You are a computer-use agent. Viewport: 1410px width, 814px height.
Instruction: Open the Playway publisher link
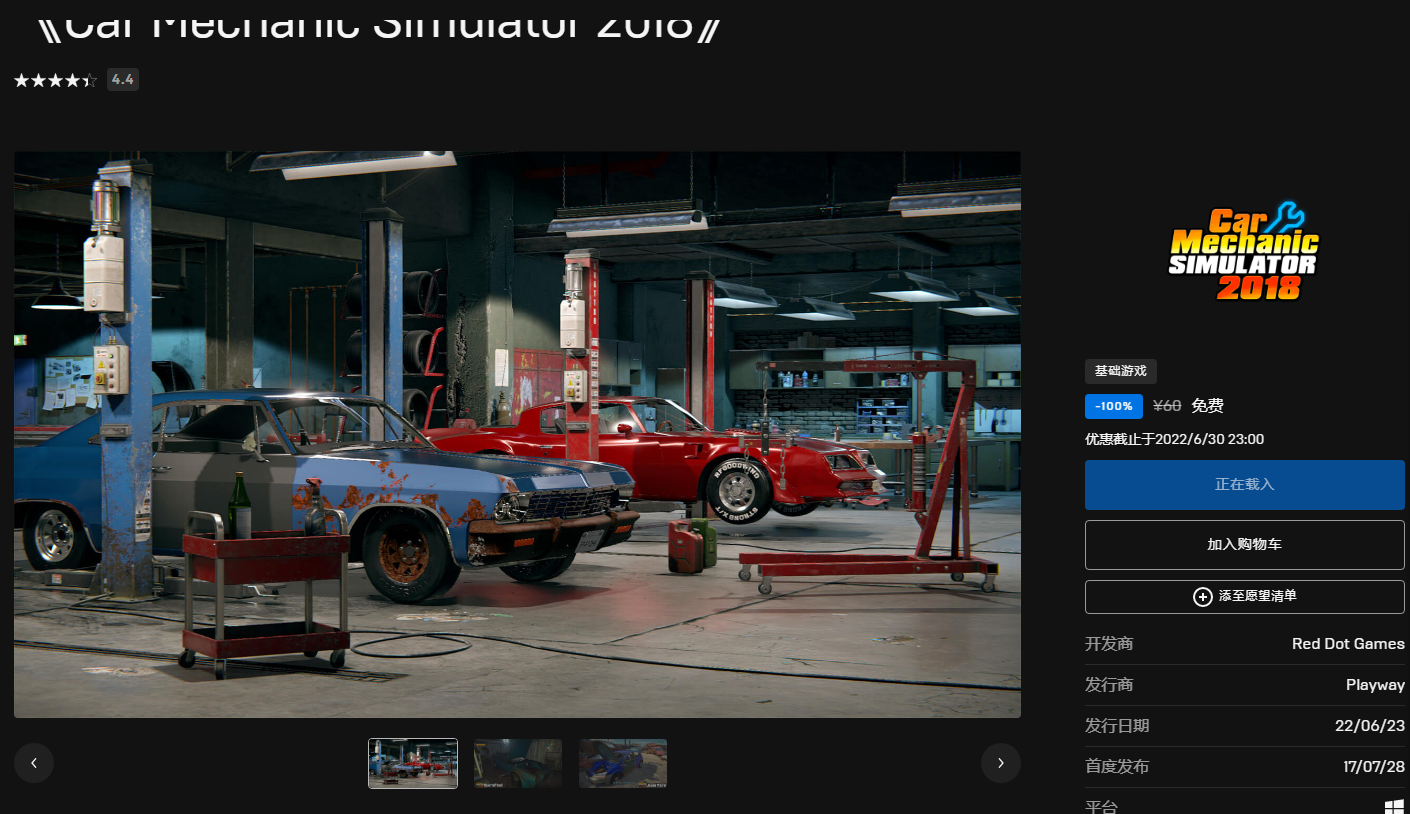point(1375,685)
